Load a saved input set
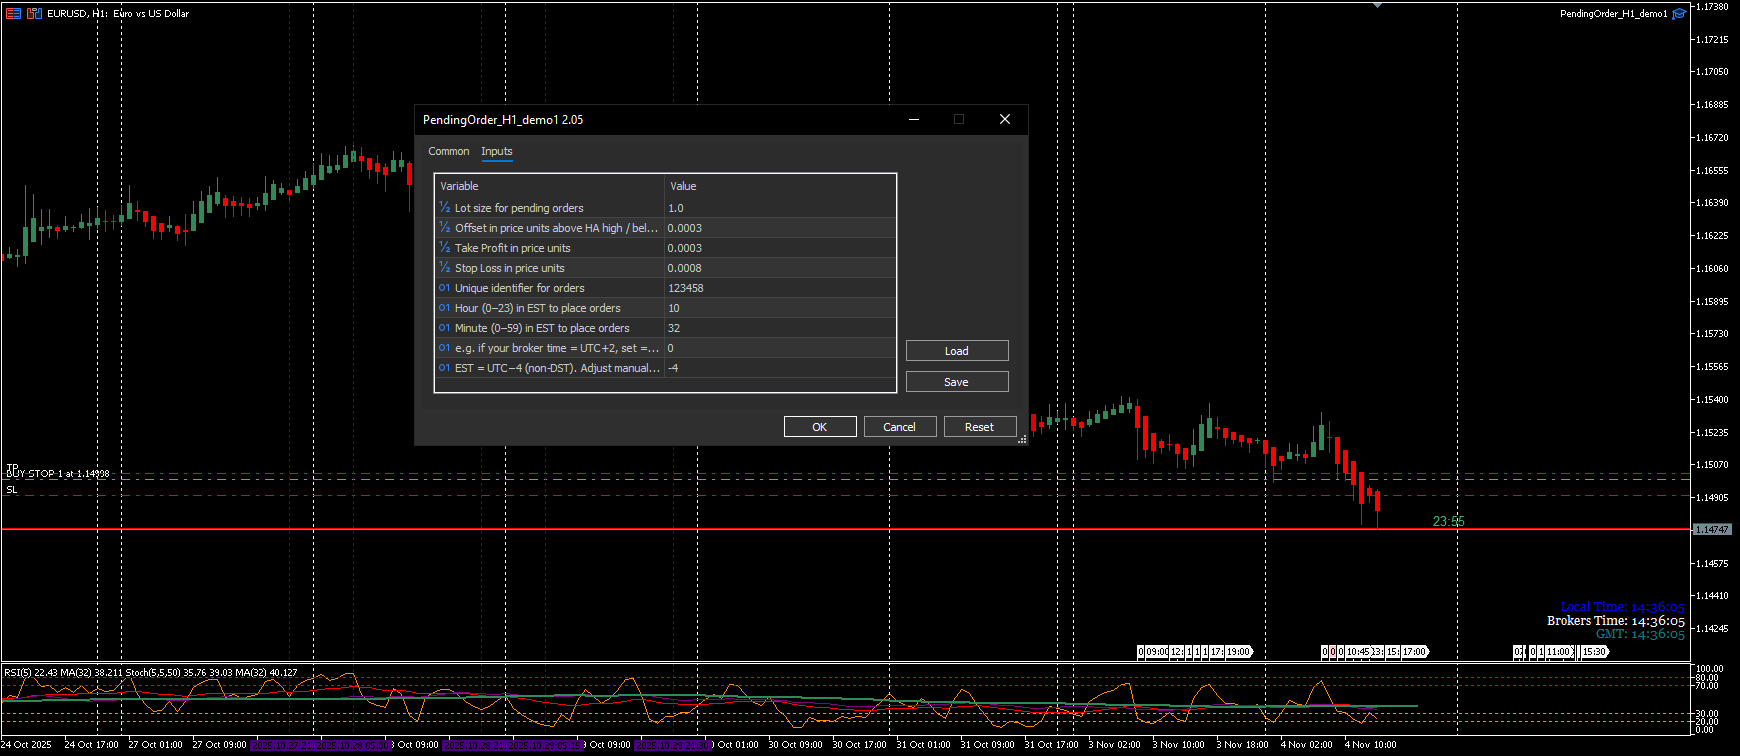 [956, 351]
